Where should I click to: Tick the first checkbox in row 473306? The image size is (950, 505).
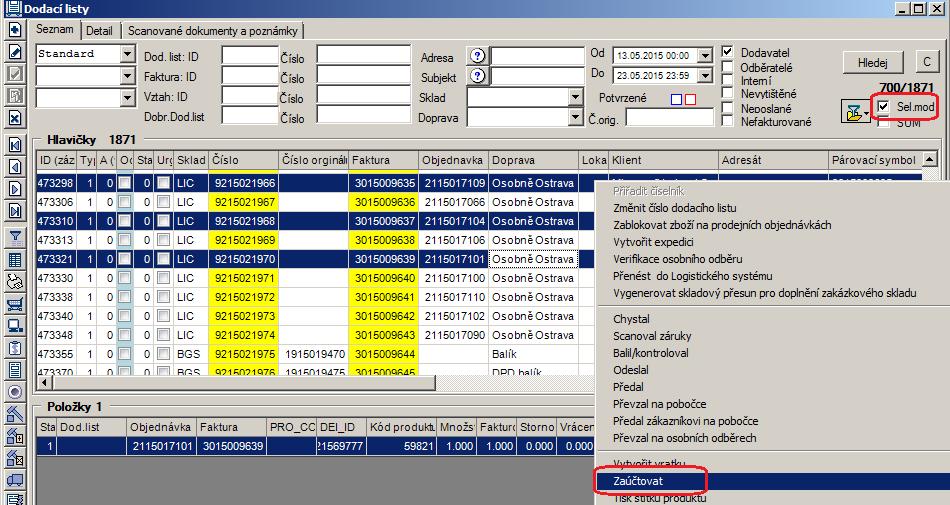pos(125,202)
